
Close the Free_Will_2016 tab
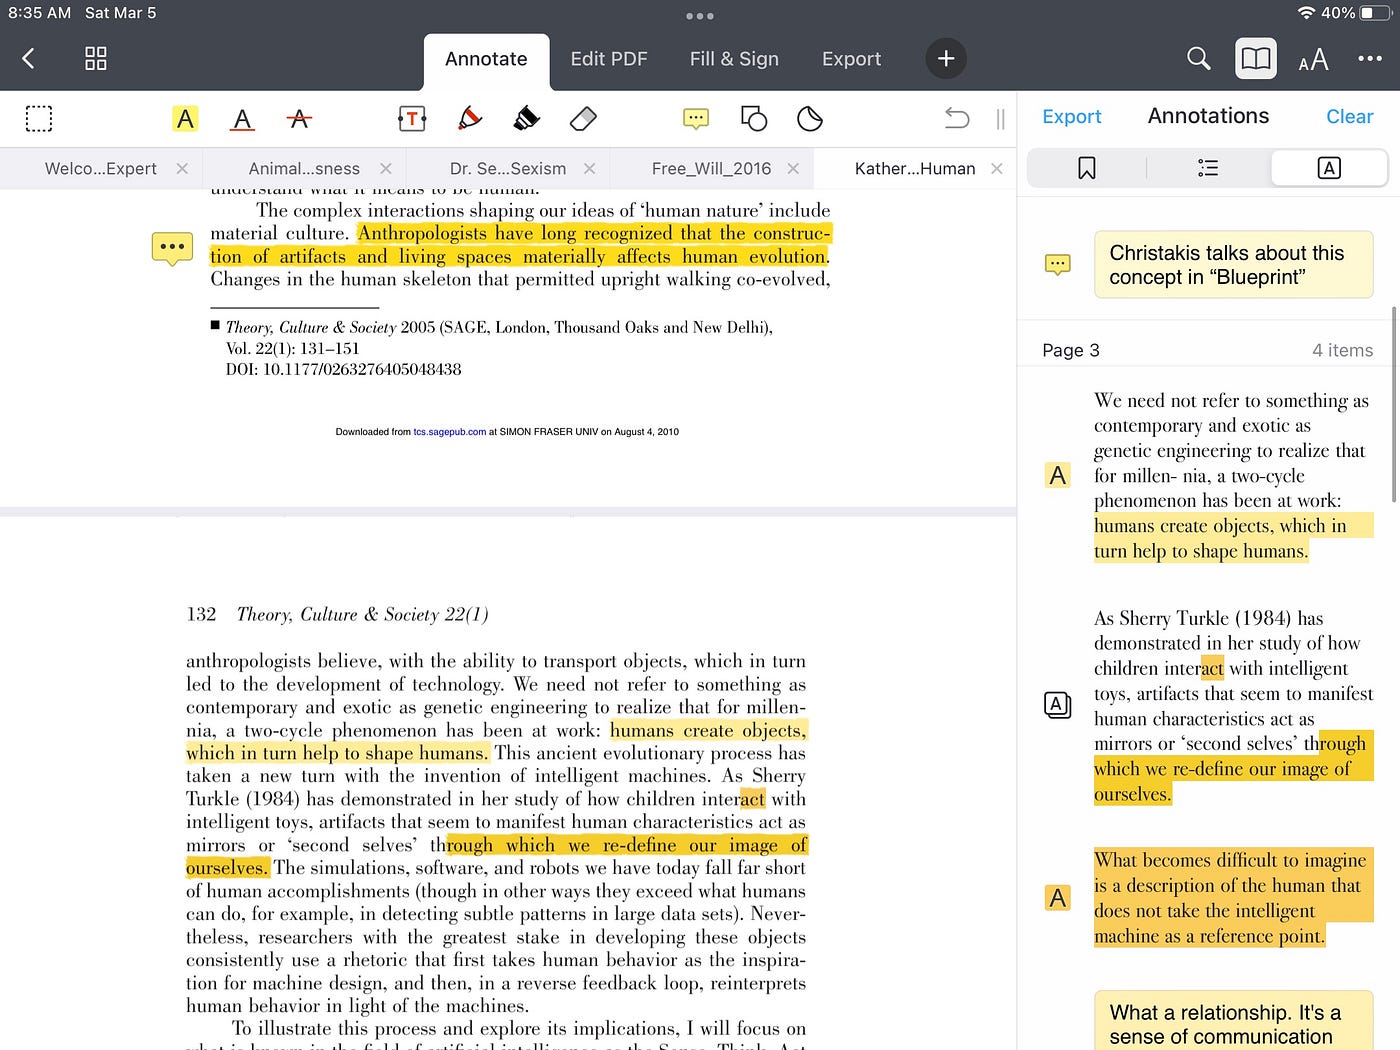point(793,169)
